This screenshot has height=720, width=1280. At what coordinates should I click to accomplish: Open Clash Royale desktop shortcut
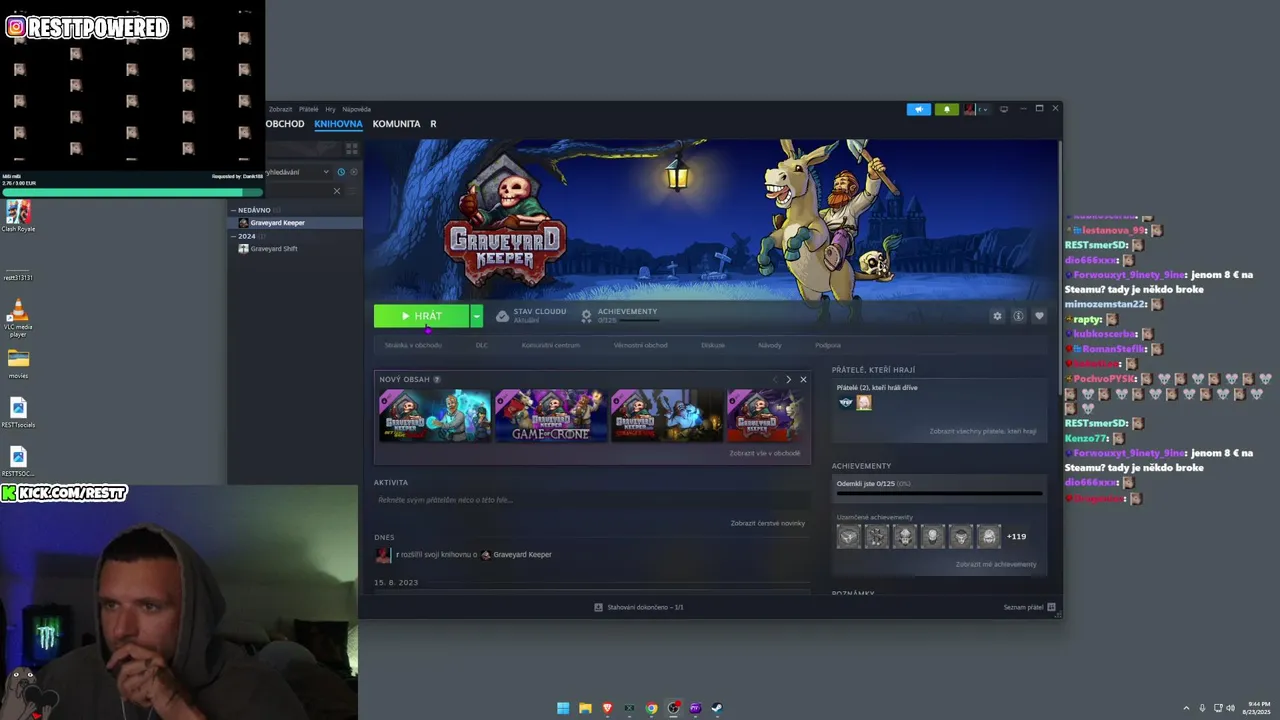(x=18, y=216)
